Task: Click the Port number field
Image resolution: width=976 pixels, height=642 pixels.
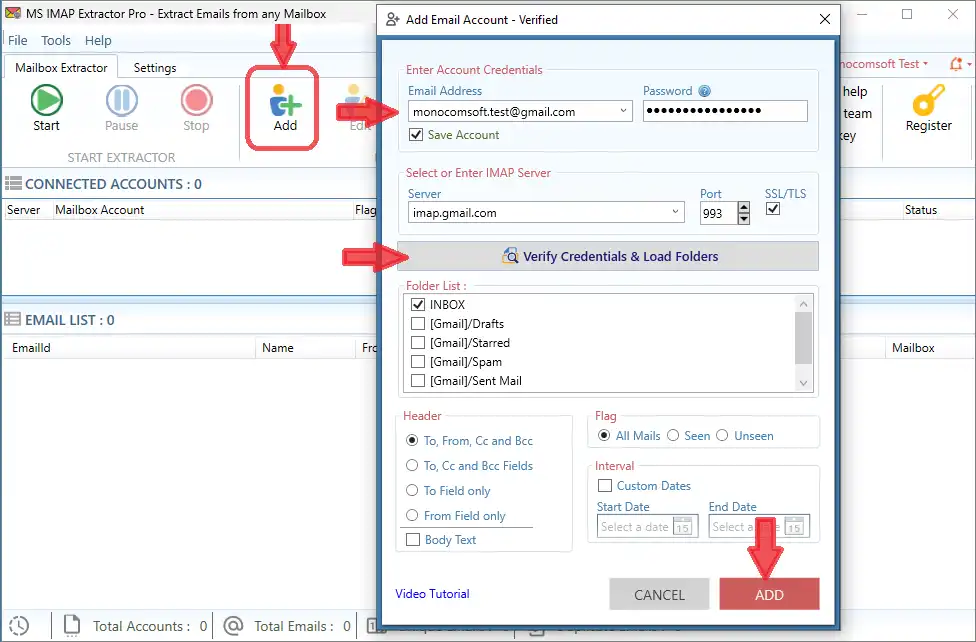Action: click(718, 213)
